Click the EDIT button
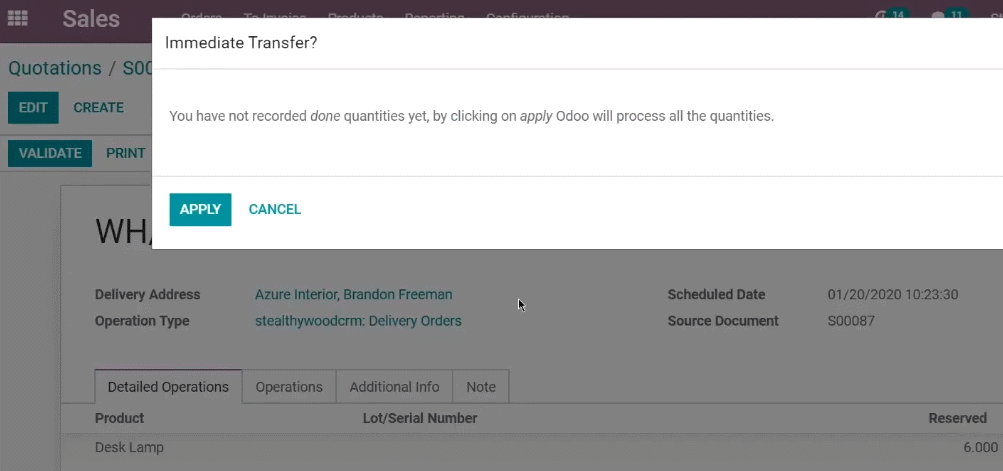The width and height of the screenshot is (1003, 471). point(33,108)
